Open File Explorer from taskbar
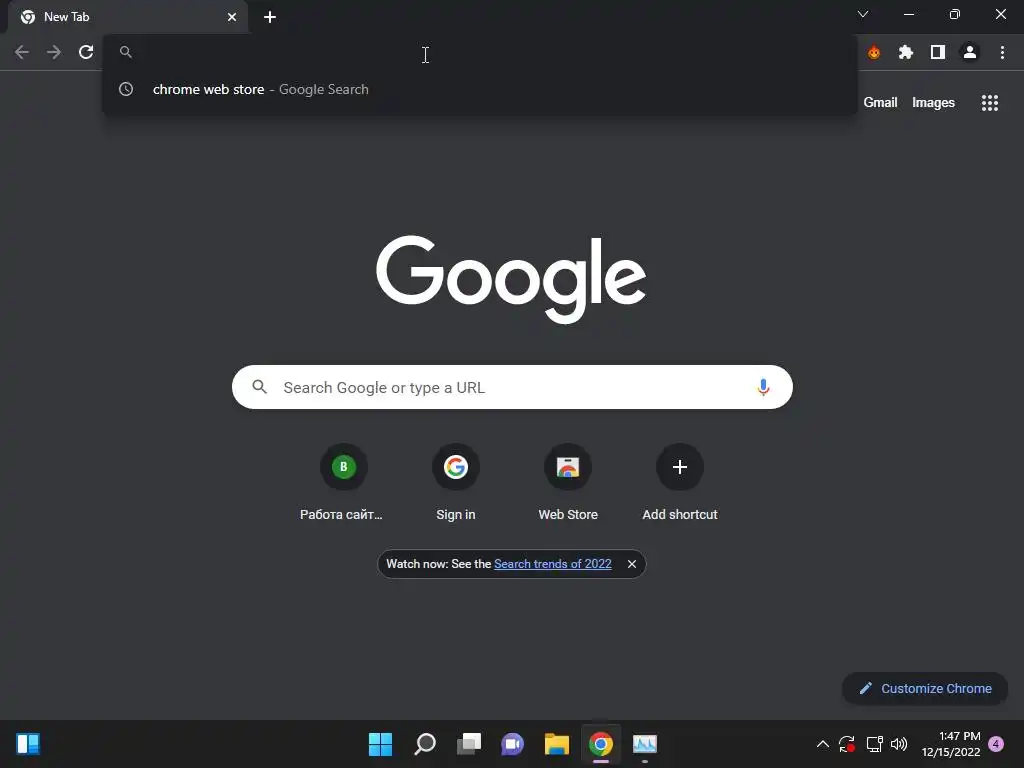 [x=557, y=744]
